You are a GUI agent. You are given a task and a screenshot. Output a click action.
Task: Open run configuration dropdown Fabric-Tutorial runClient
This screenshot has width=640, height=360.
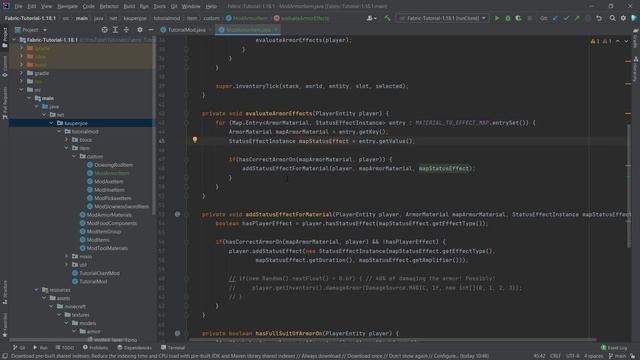click(442, 18)
